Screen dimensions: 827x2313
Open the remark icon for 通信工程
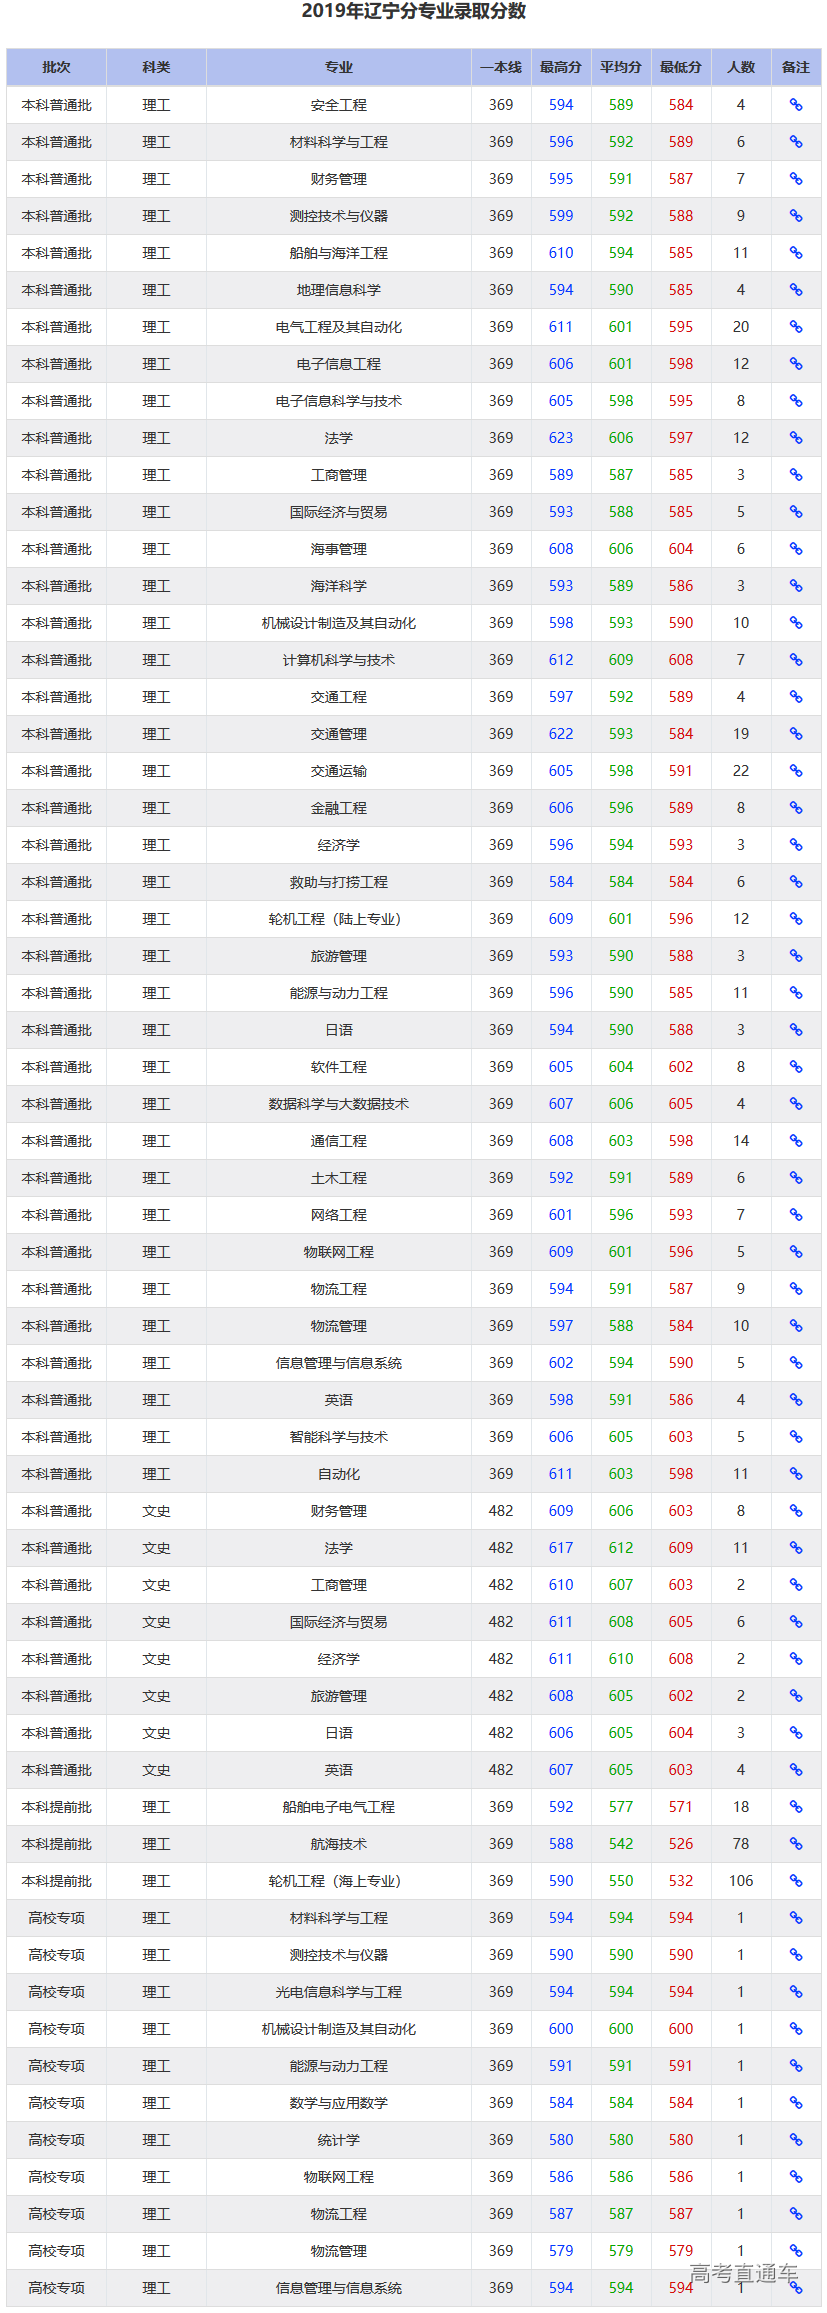795,1141
